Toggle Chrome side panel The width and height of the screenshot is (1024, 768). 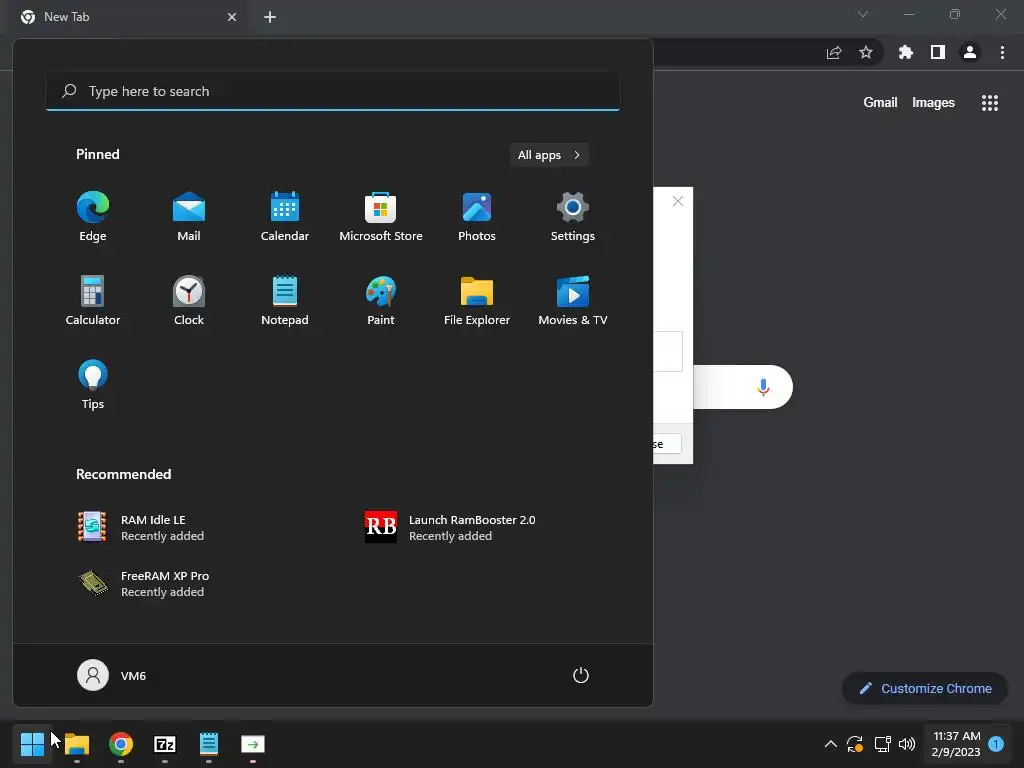938,52
